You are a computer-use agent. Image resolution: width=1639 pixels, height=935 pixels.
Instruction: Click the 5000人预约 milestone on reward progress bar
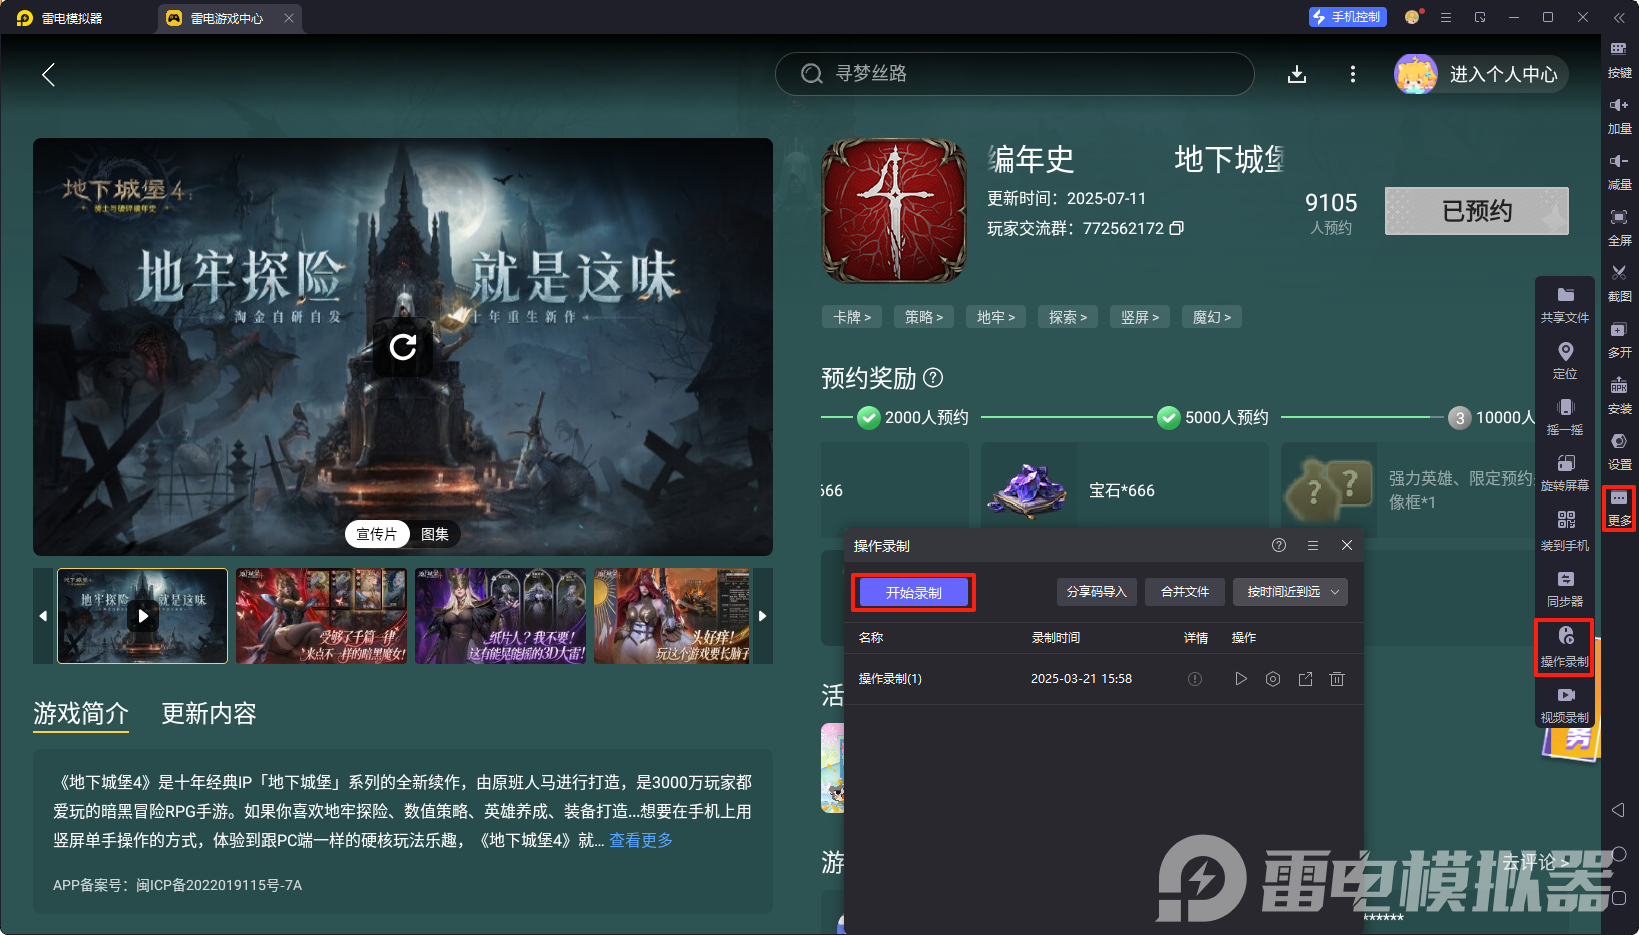pos(1168,417)
